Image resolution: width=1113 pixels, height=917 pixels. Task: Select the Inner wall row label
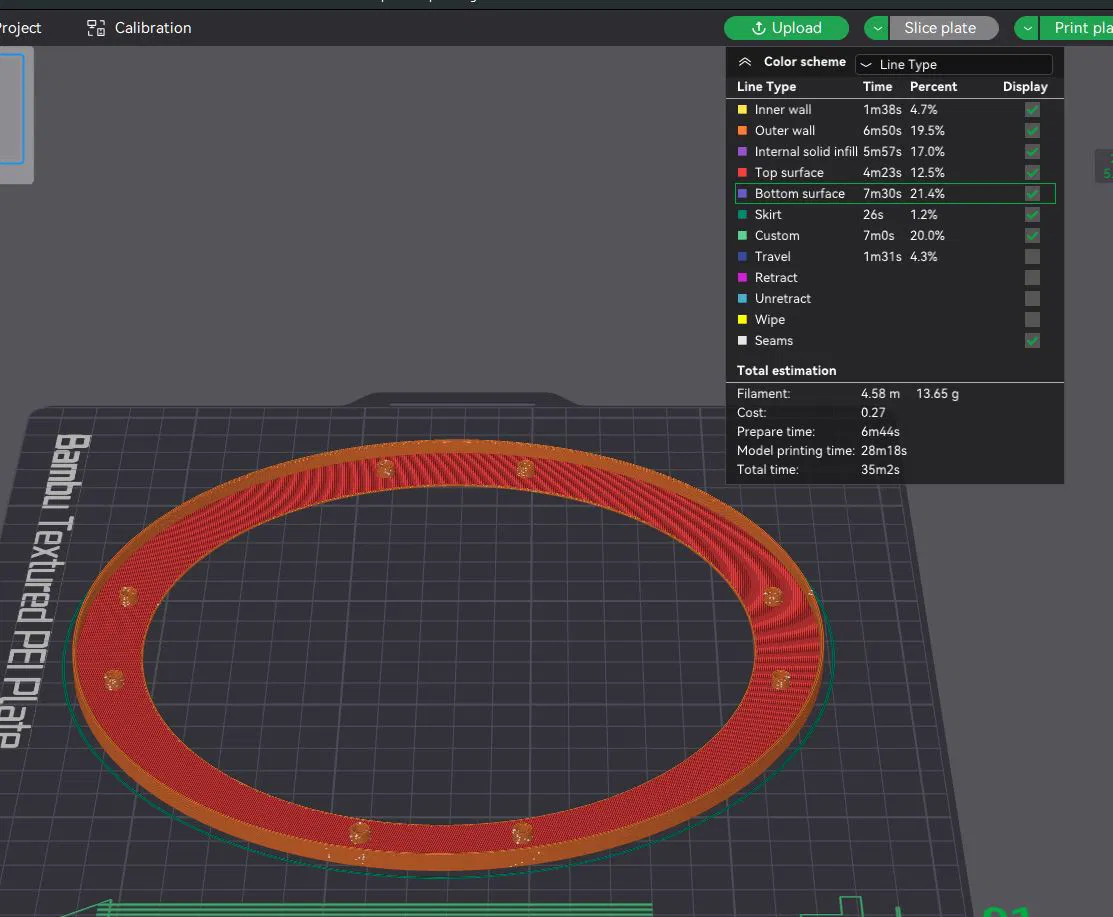[783, 109]
